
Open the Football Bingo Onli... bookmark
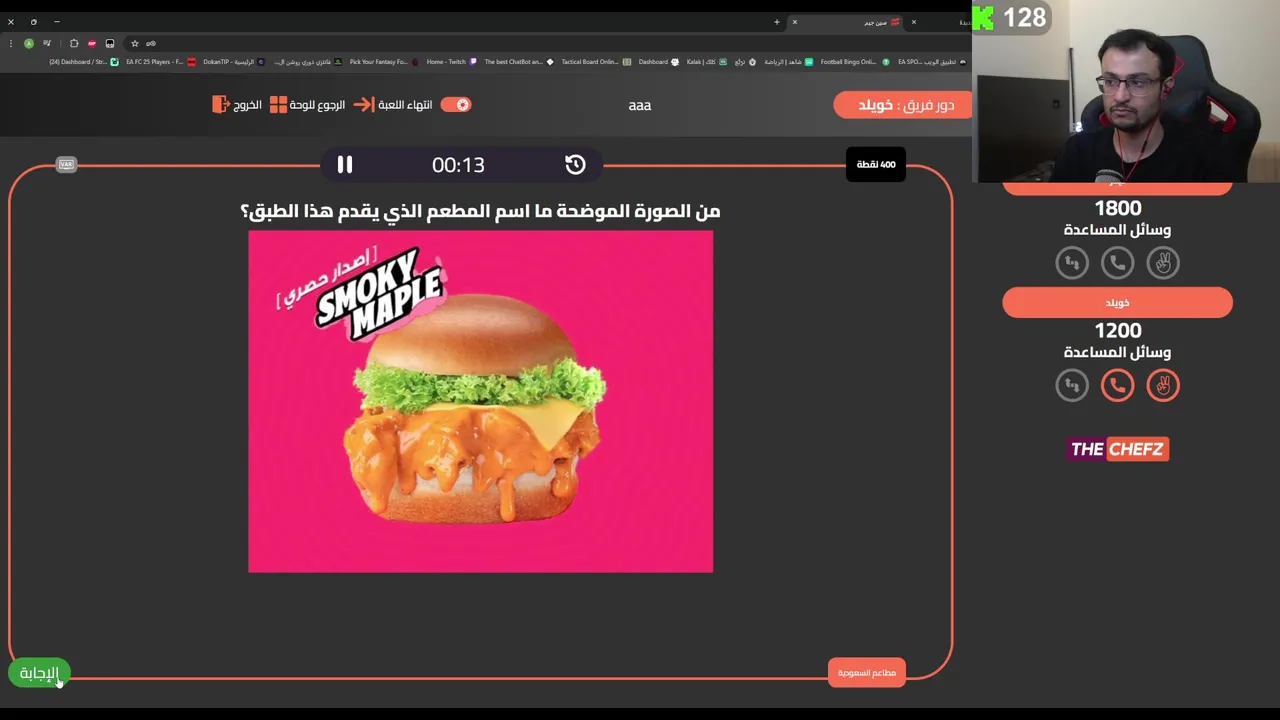tap(855, 62)
